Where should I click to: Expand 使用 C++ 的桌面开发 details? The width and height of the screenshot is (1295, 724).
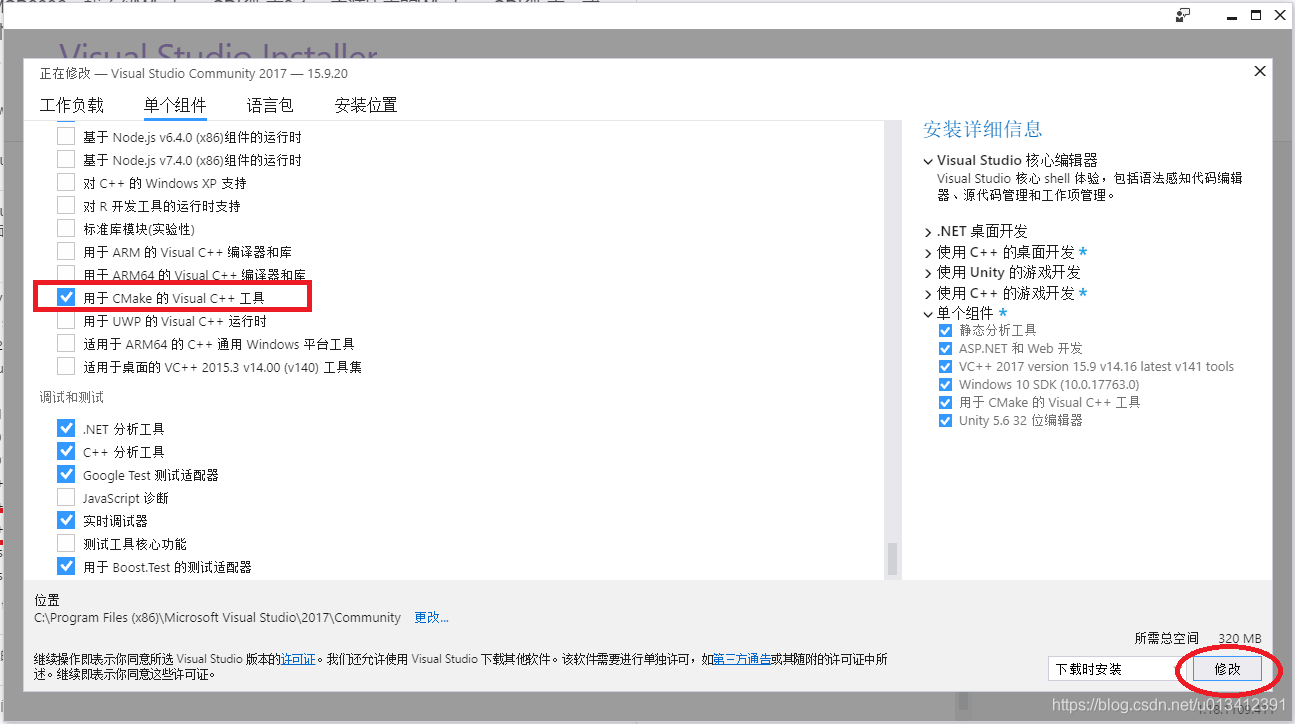tap(928, 253)
